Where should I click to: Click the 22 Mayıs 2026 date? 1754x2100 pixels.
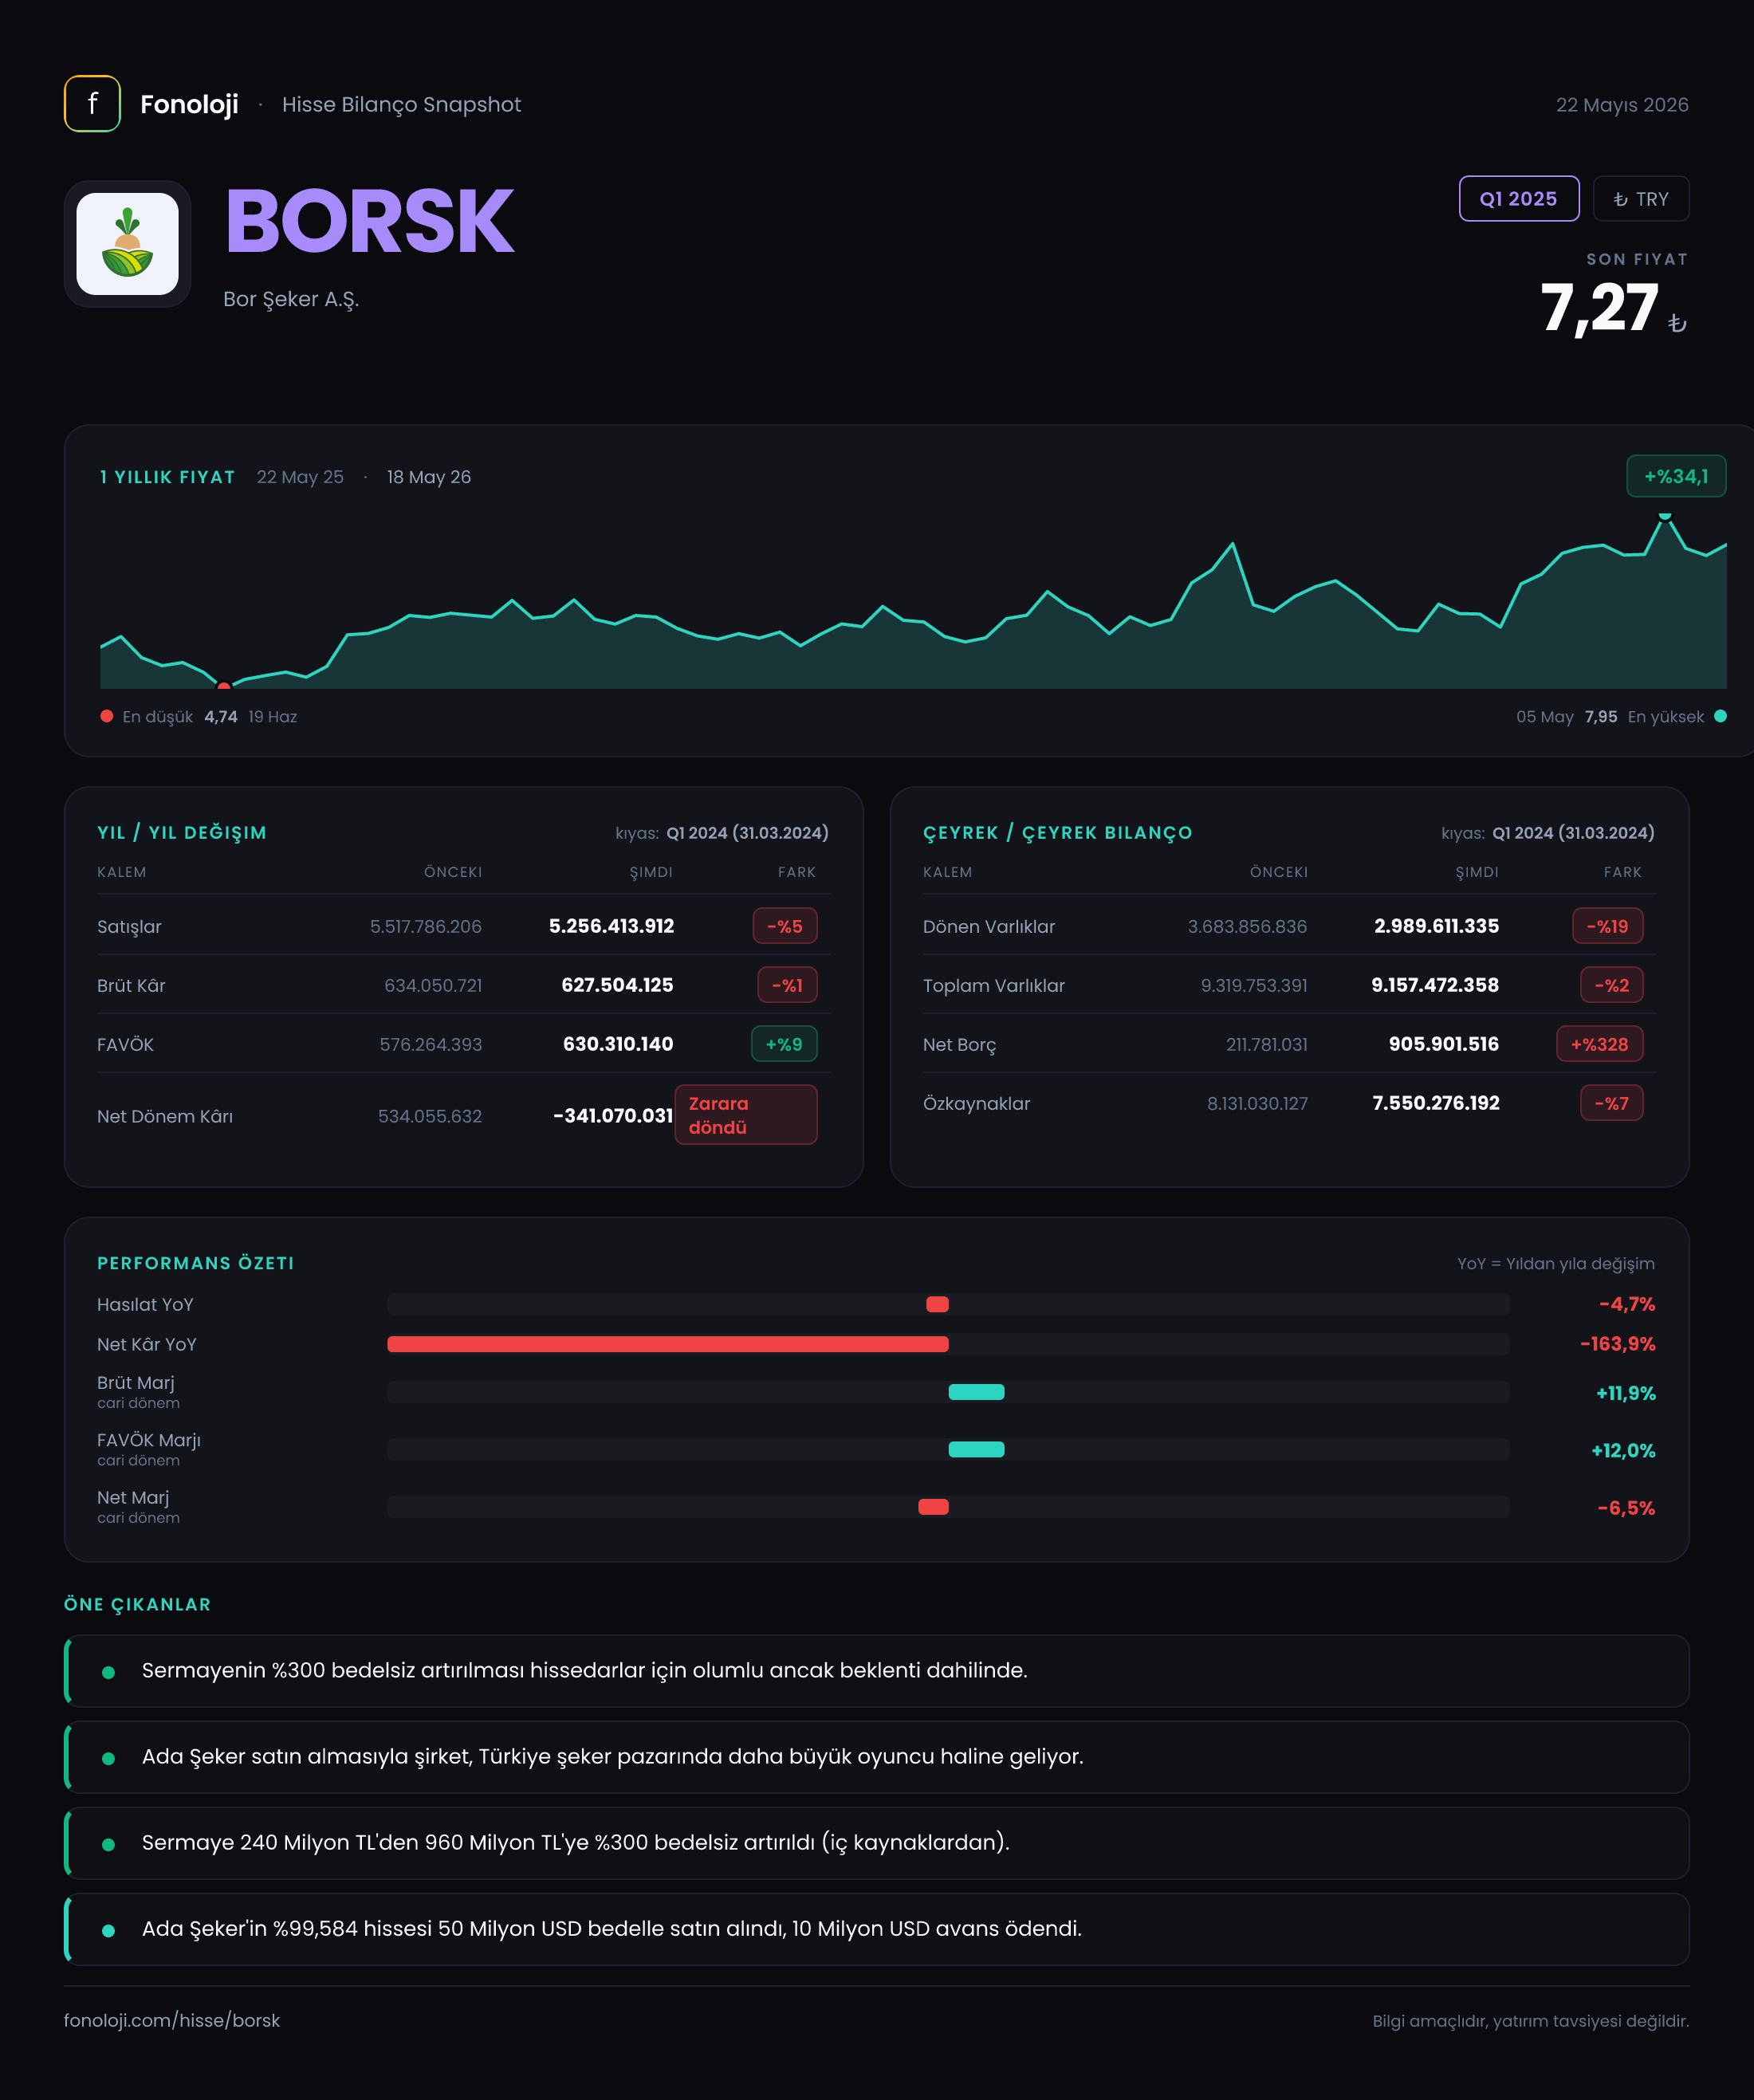pos(1622,105)
